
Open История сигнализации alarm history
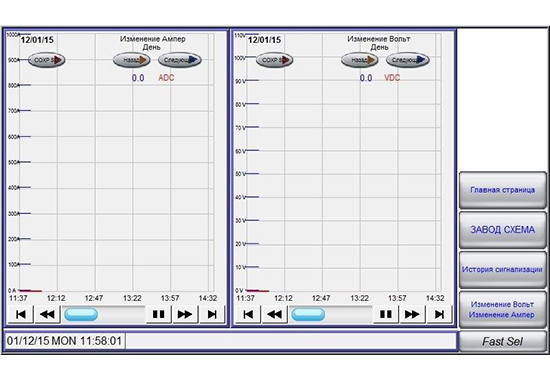click(503, 269)
